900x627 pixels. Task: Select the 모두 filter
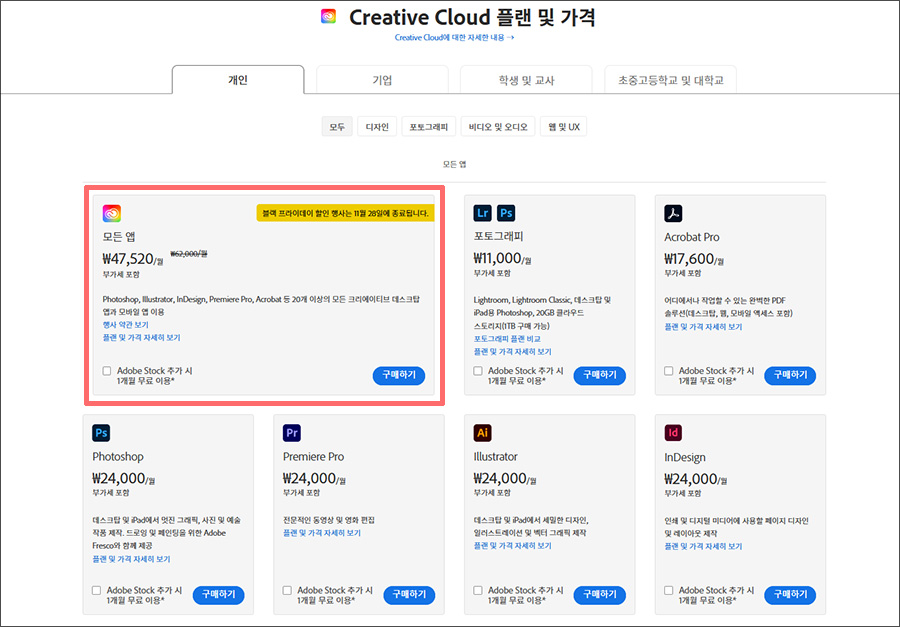point(337,127)
